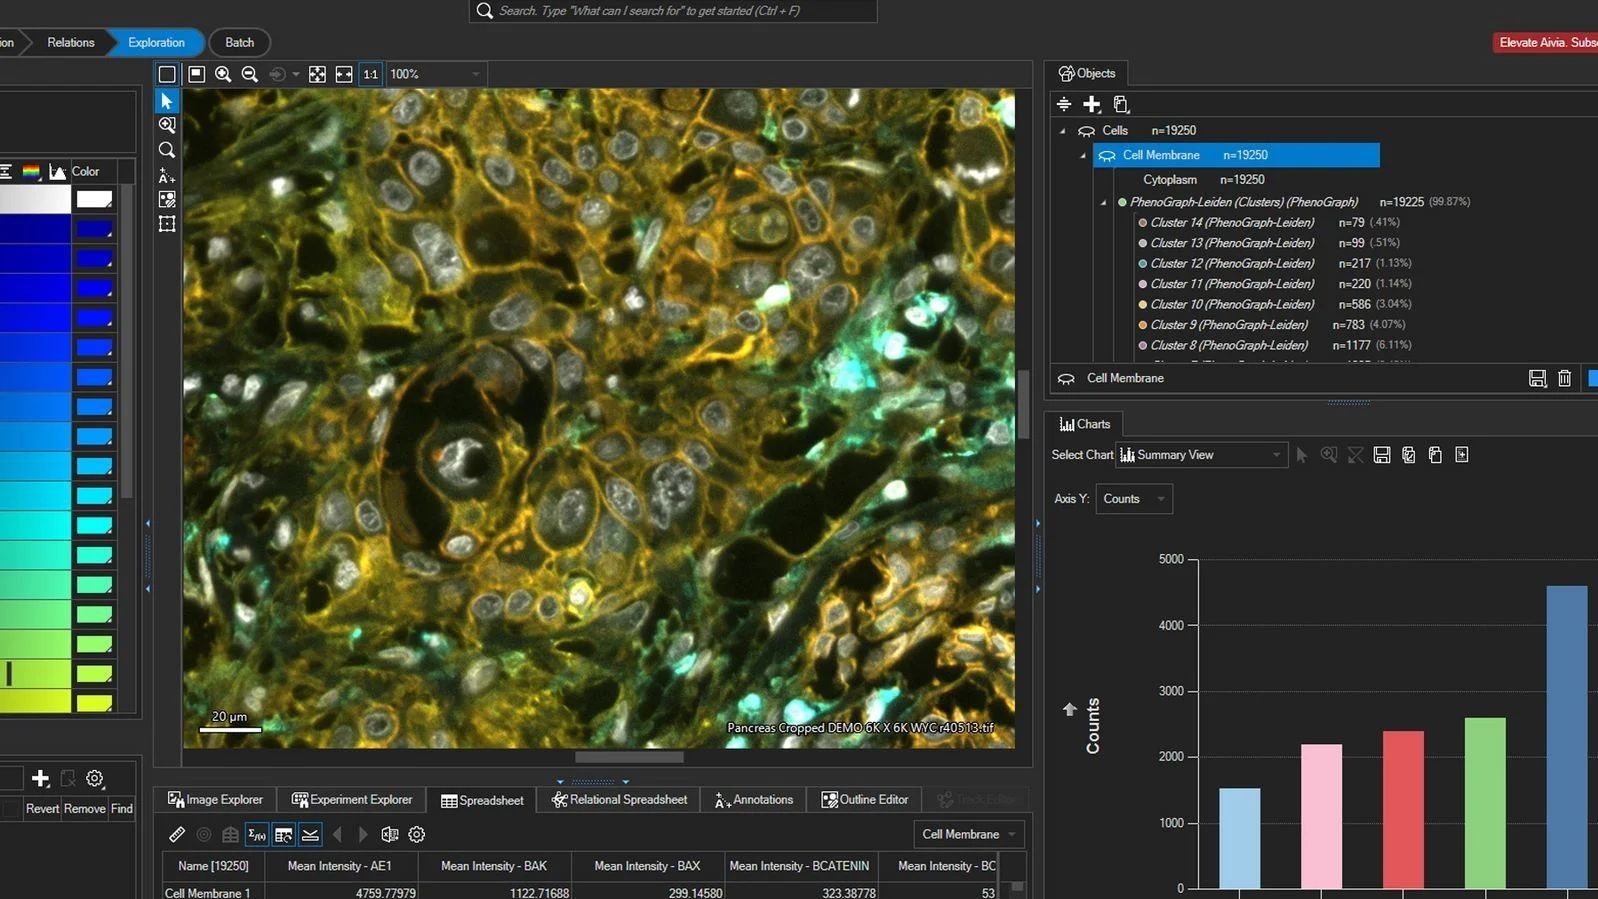Open the Axis Y Counts dropdown
This screenshot has width=1598, height=899.
pos(1133,499)
